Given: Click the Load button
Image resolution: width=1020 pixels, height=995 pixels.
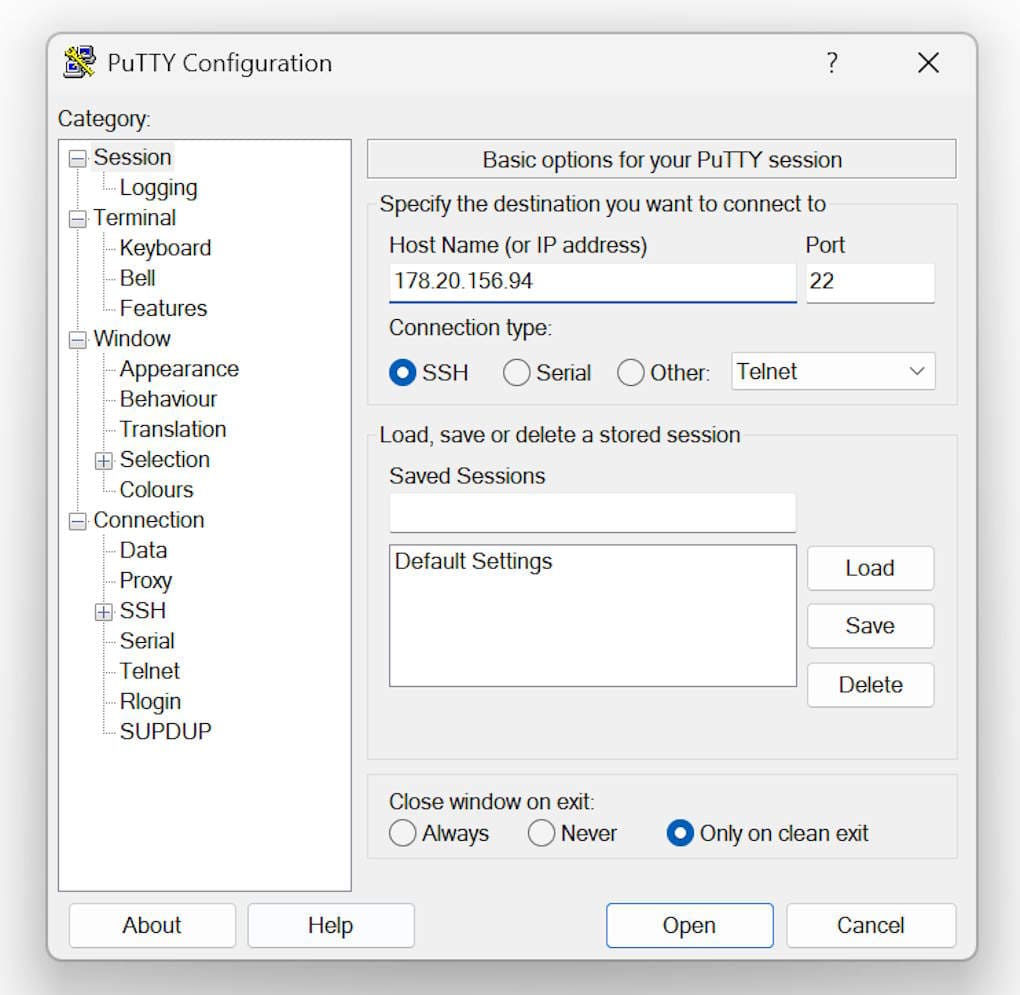Looking at the screenshot, I should (x=870, y=568).
